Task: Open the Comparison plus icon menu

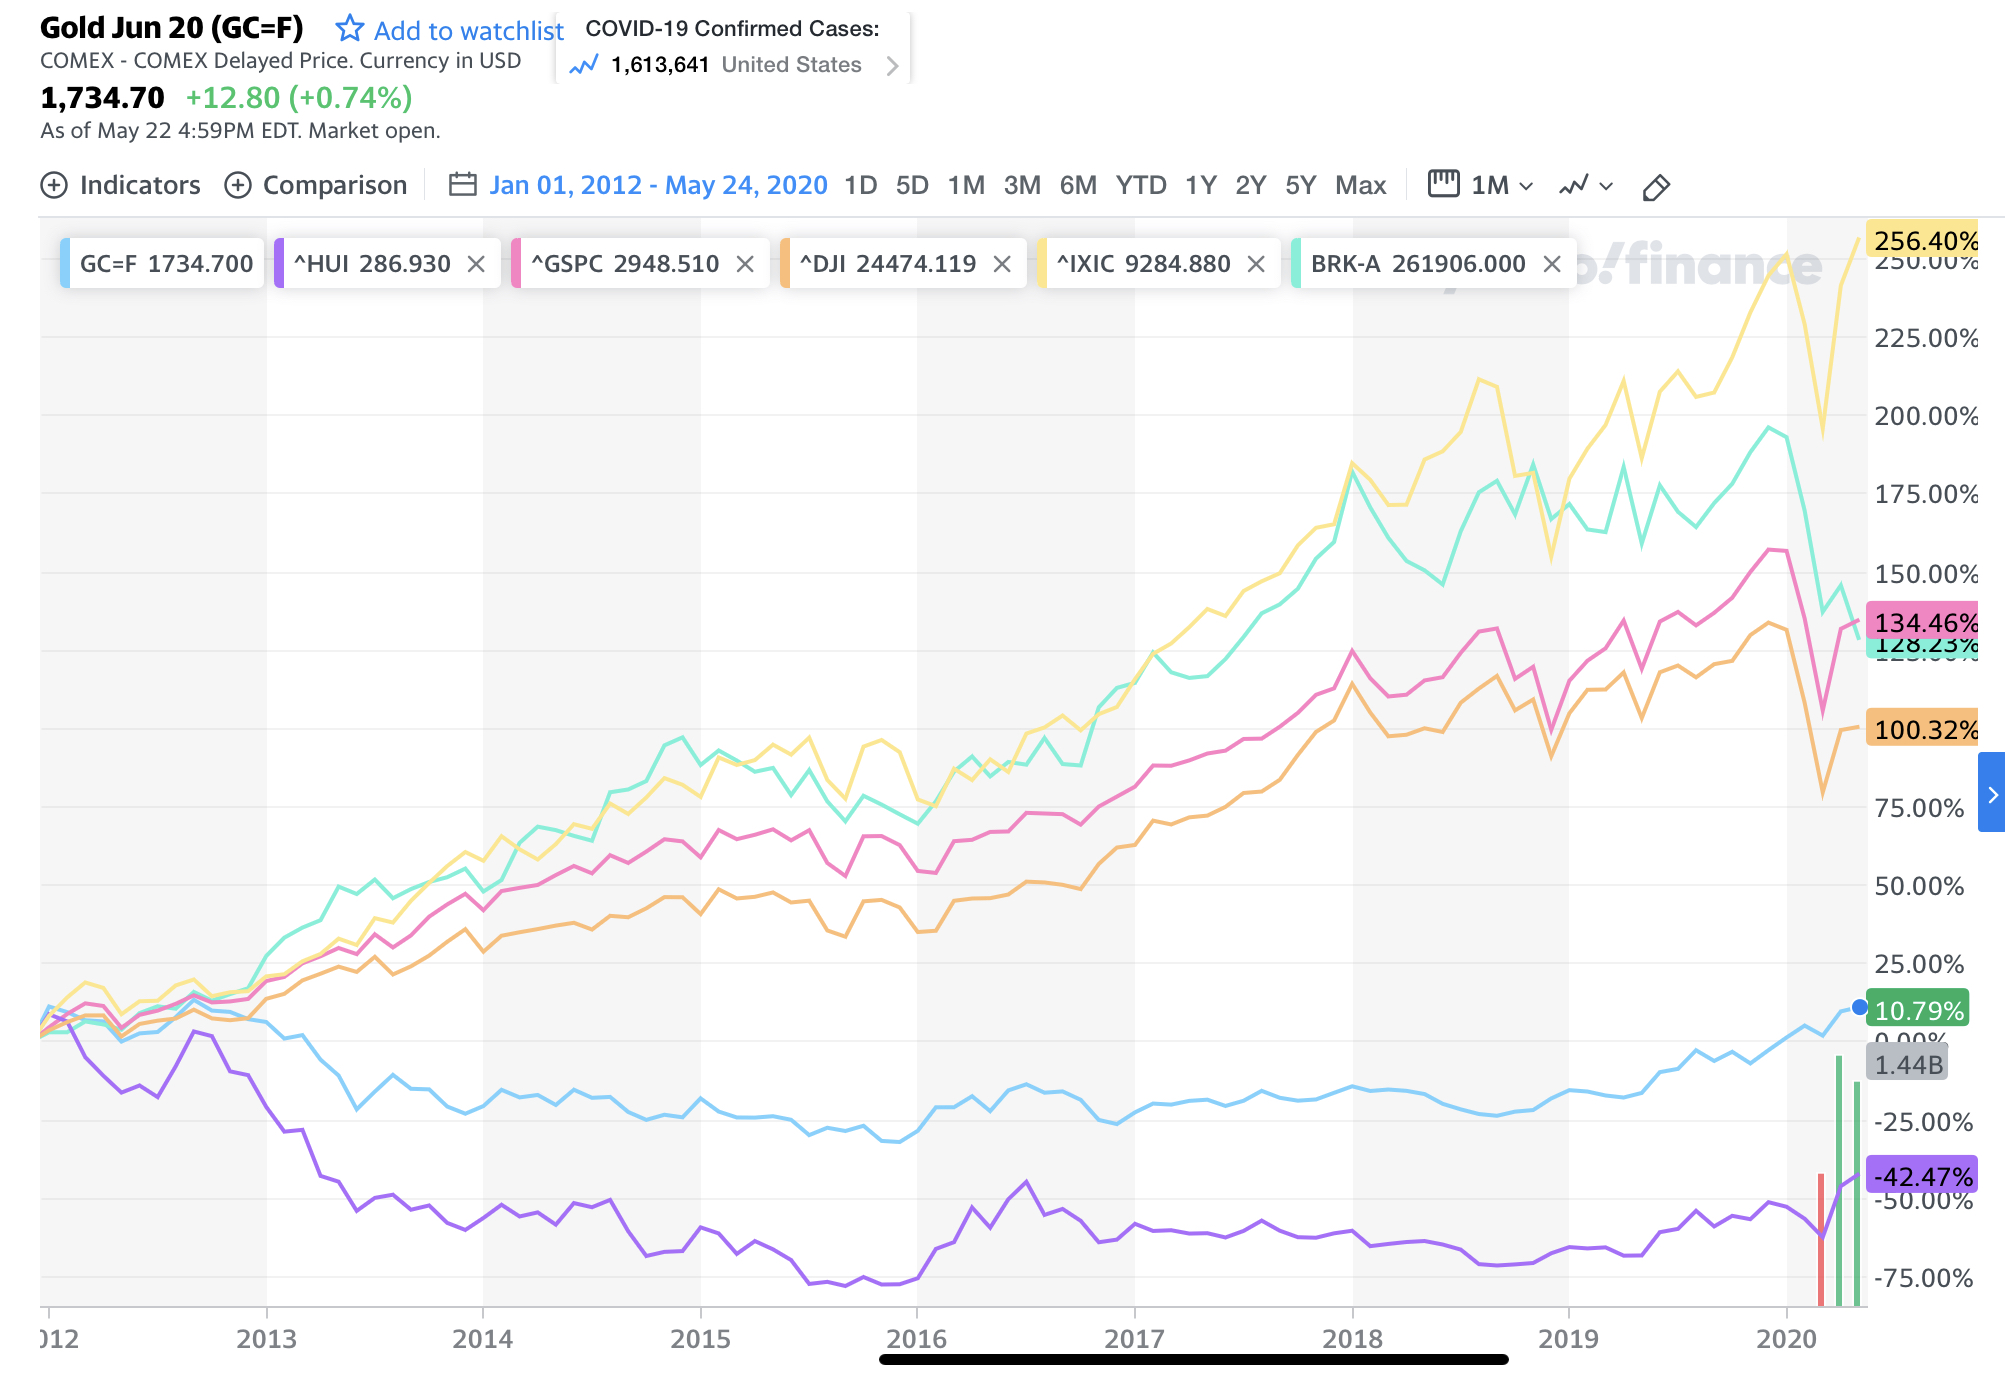Action: pyautogui.click(x=238, y=186)
